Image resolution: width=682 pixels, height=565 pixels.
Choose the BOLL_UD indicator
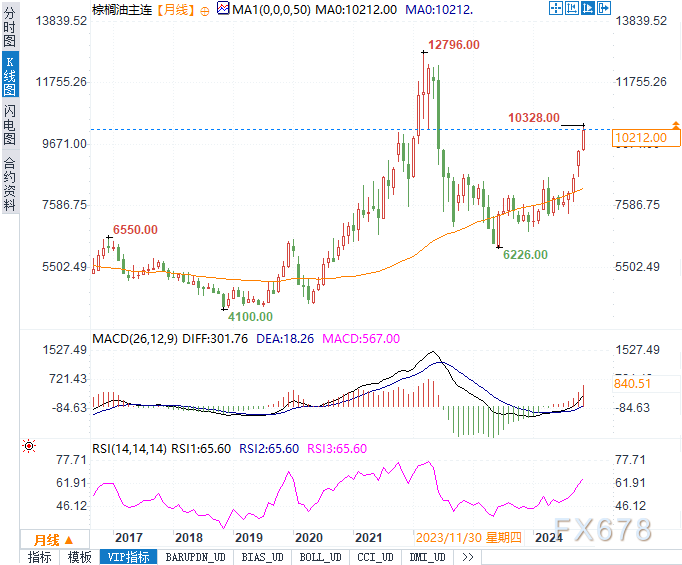click(x=320, y=557)
